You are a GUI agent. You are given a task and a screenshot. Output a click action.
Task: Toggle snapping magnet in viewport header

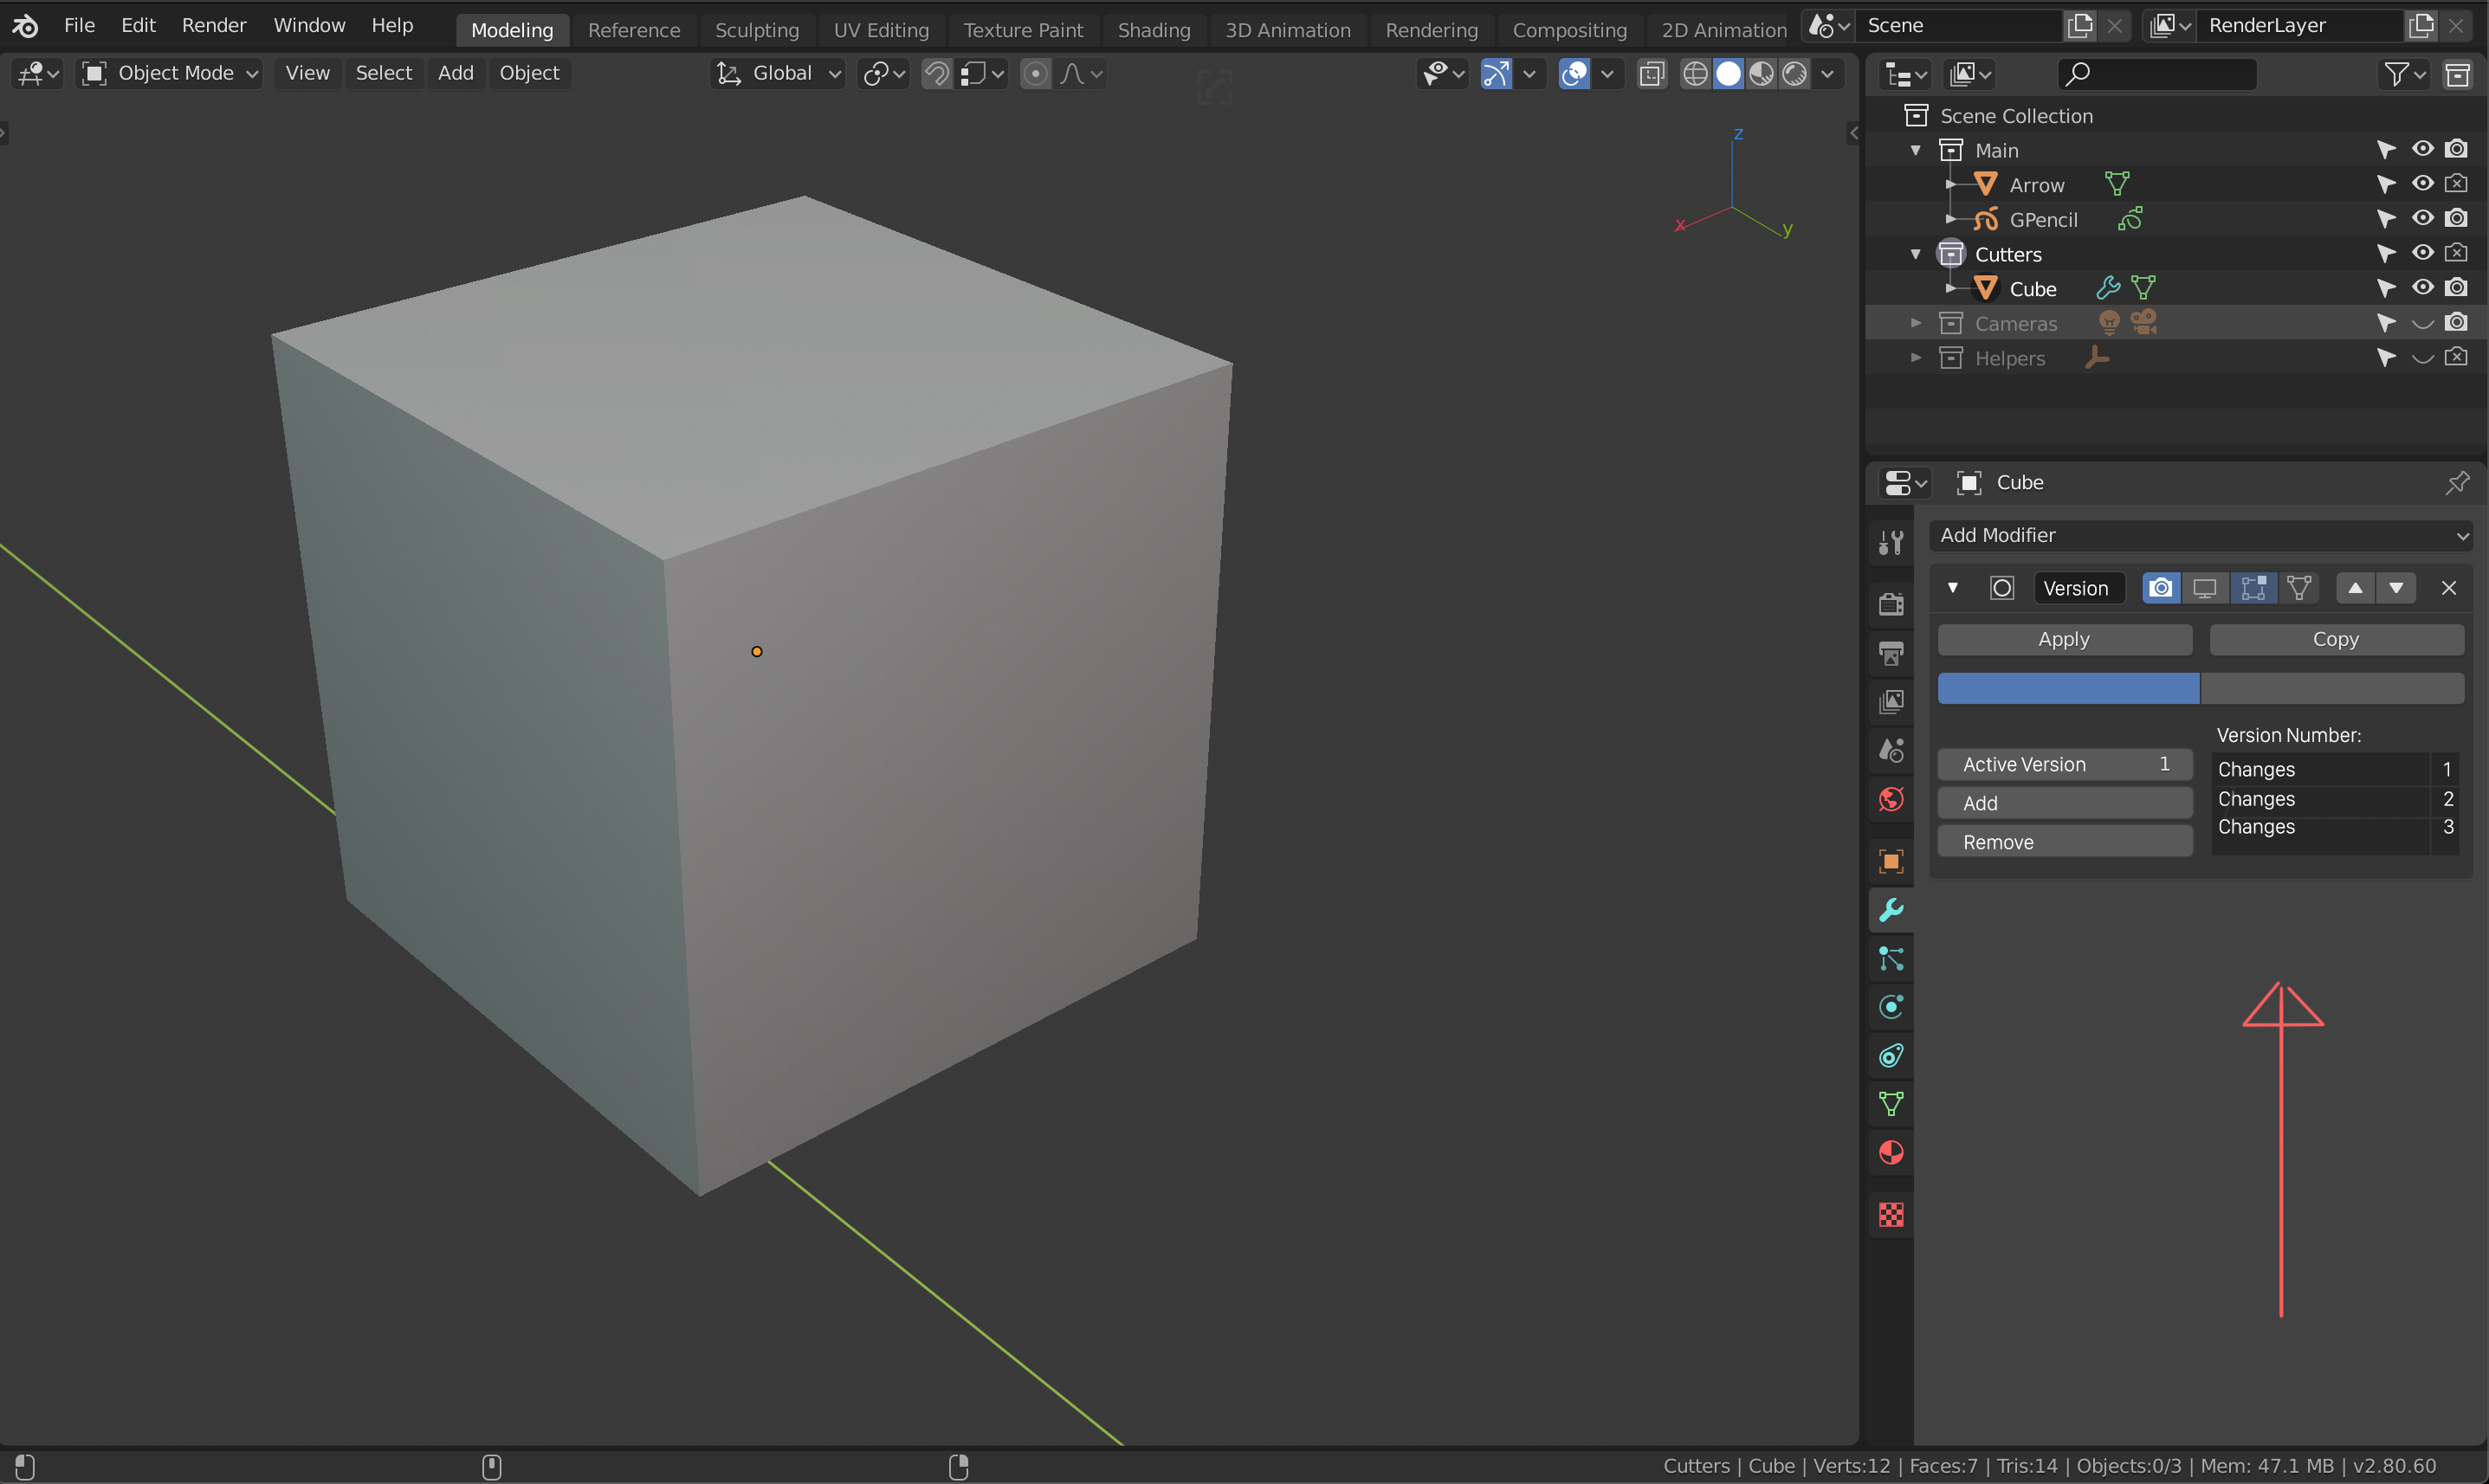pos(936,73)
